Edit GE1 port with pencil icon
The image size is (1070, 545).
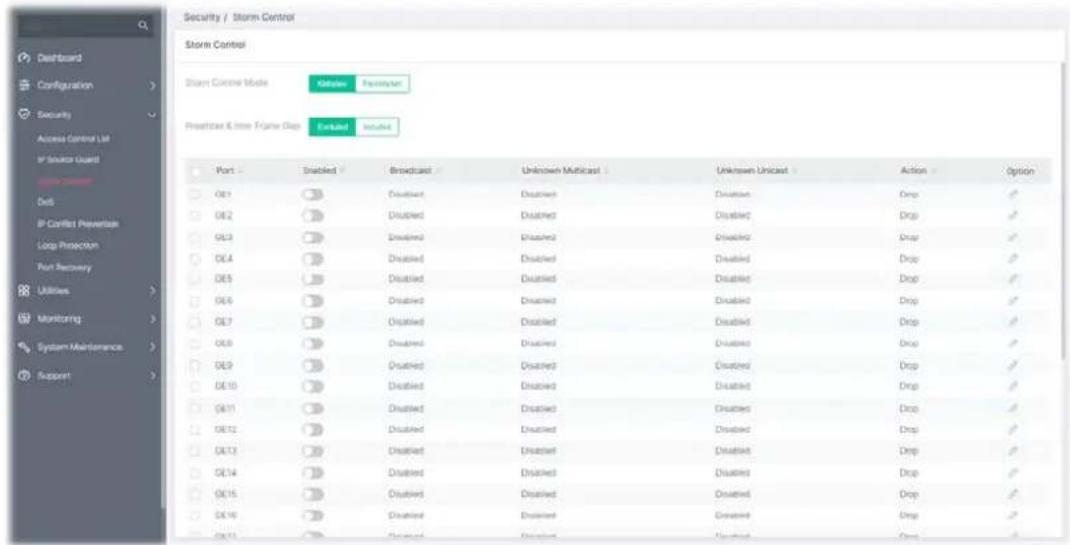point(1013,194)
